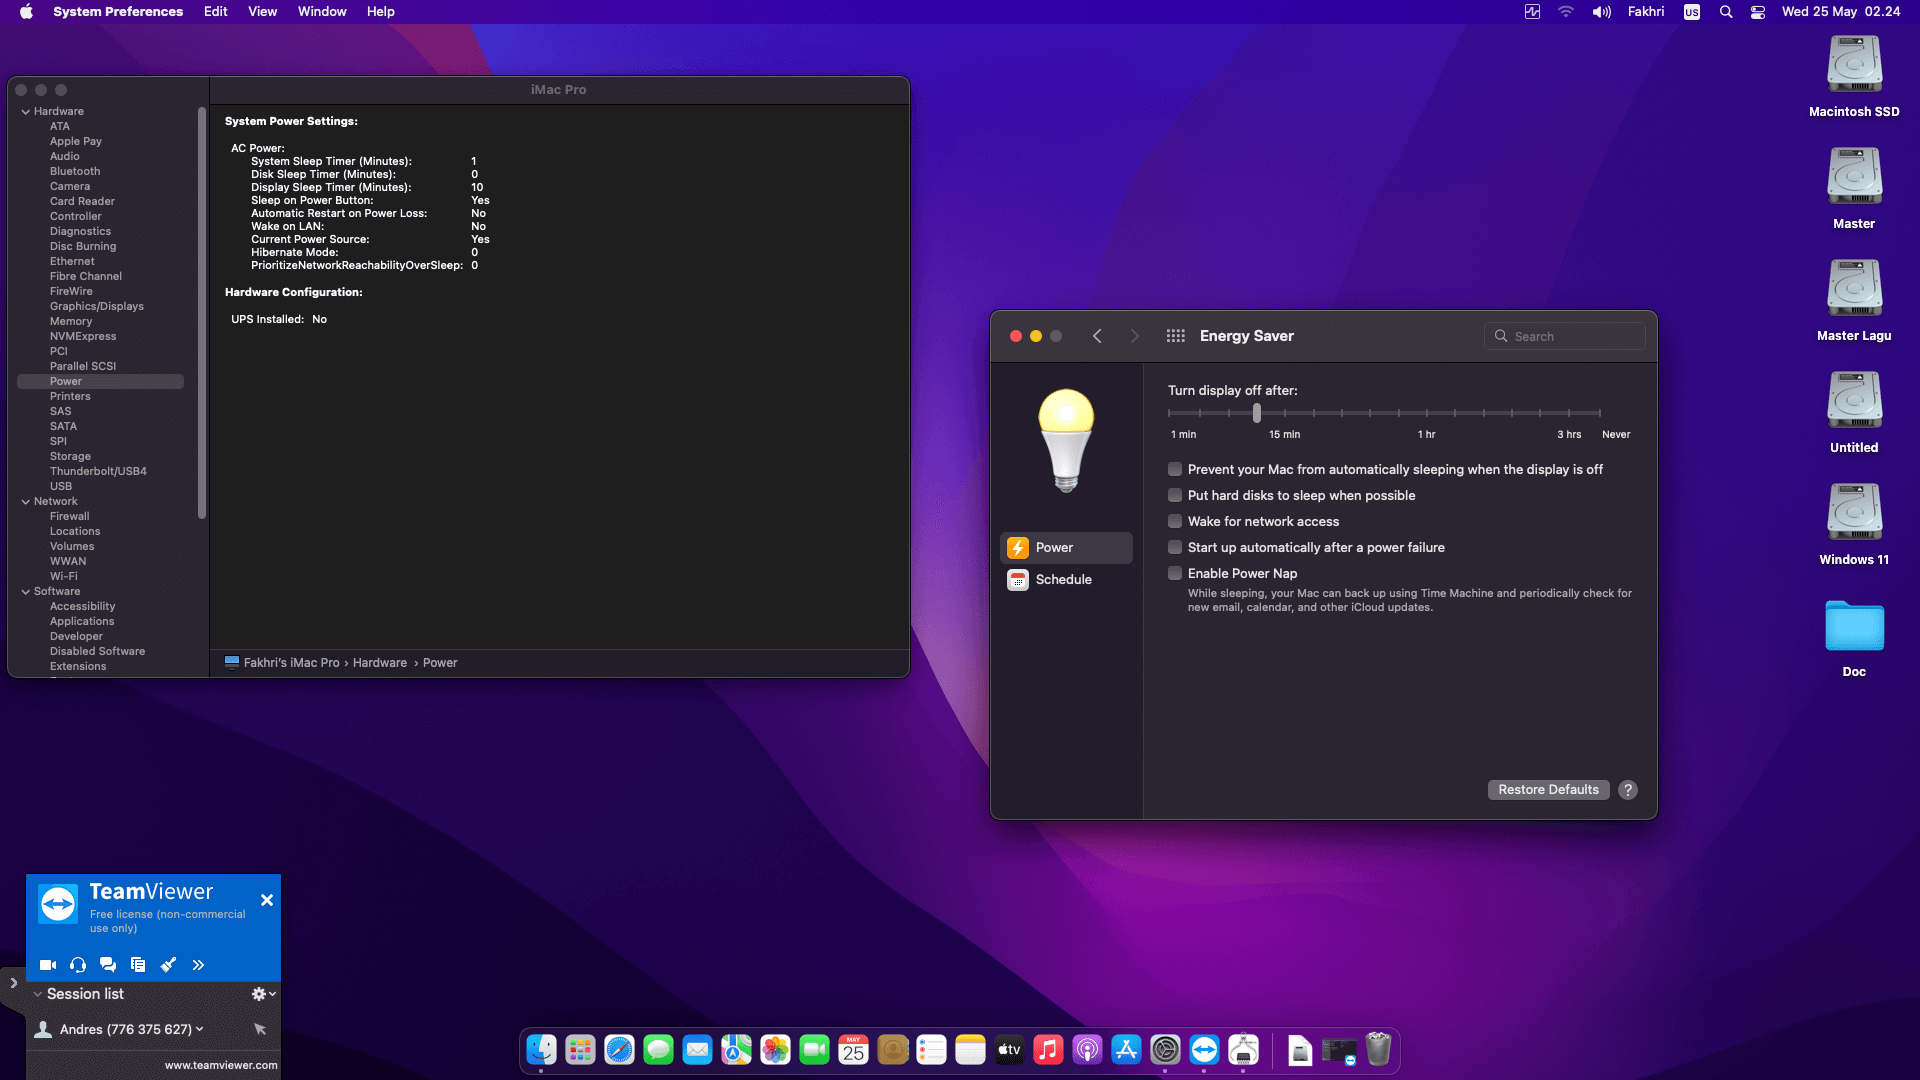Select the Macintosh SSD drive on desktop

click(x=1854, y=77)
